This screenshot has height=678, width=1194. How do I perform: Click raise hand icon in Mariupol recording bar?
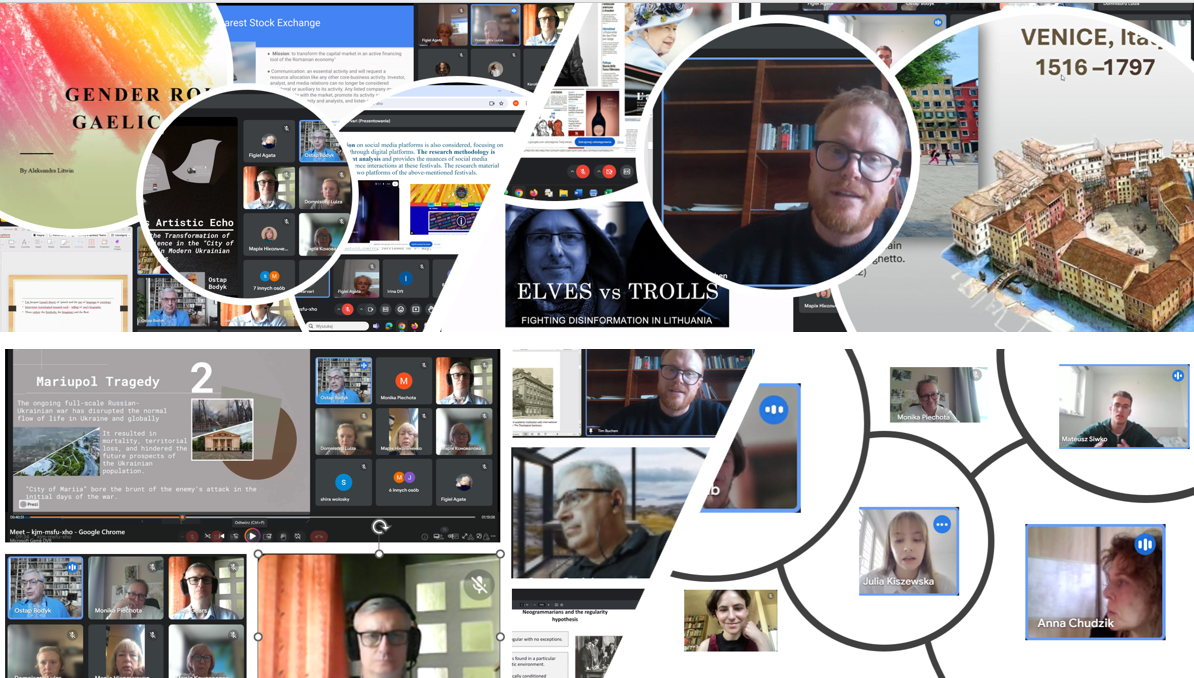click(283, 536)
